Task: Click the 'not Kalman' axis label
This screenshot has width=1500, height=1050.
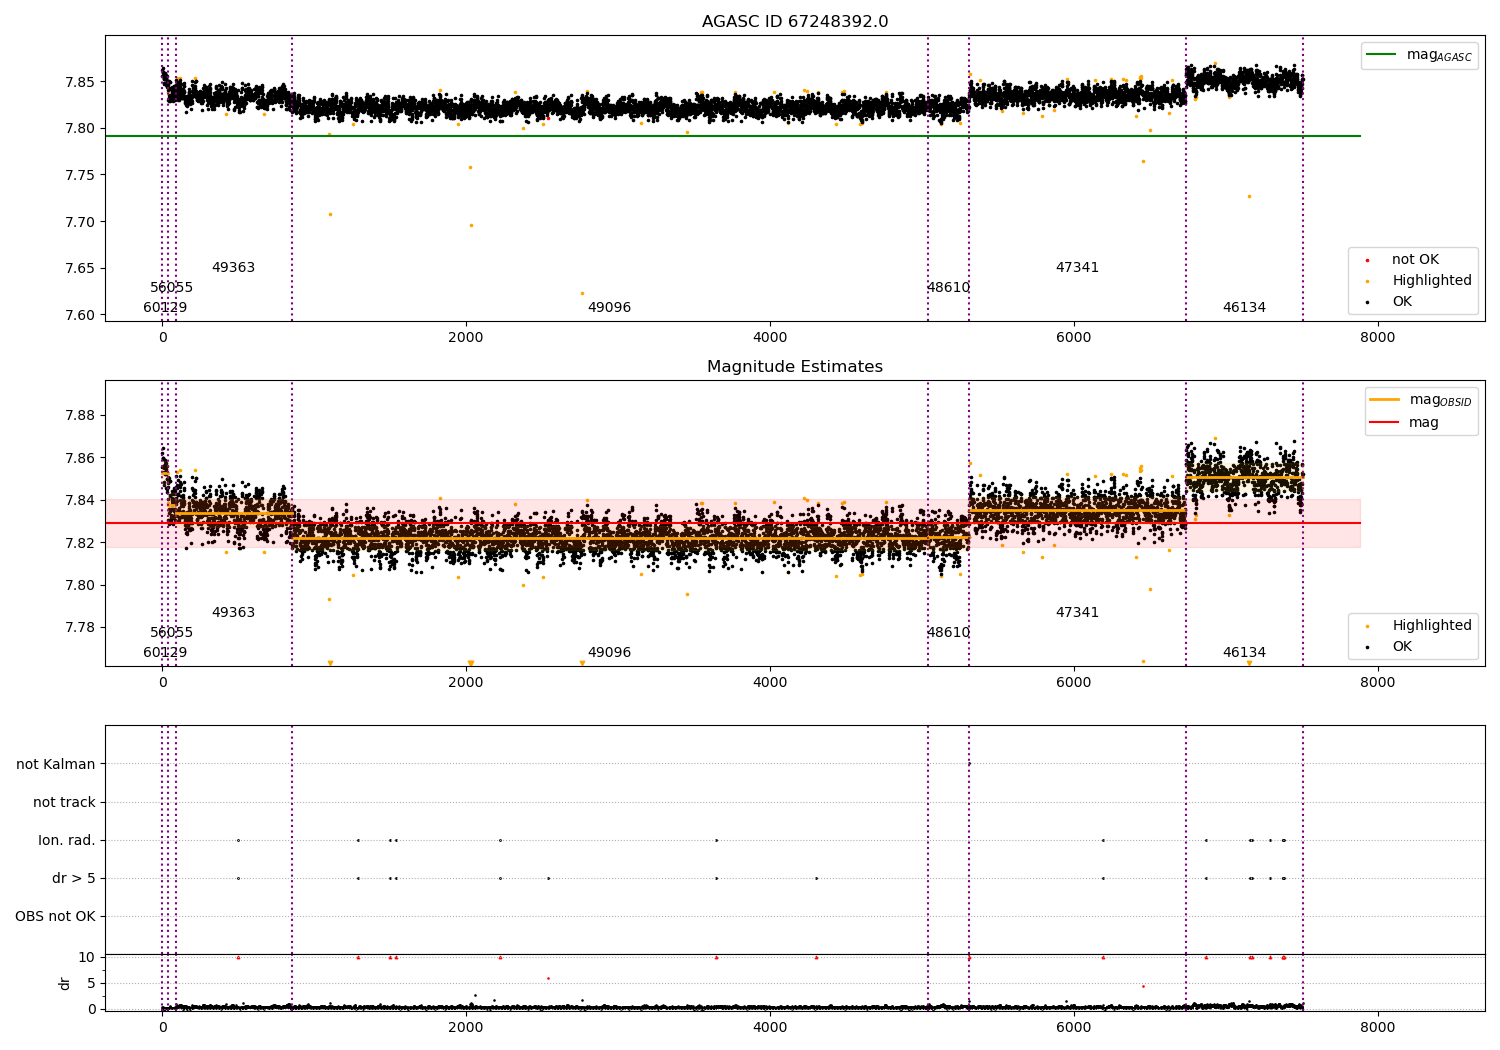Action: click(x=56, y=765)
